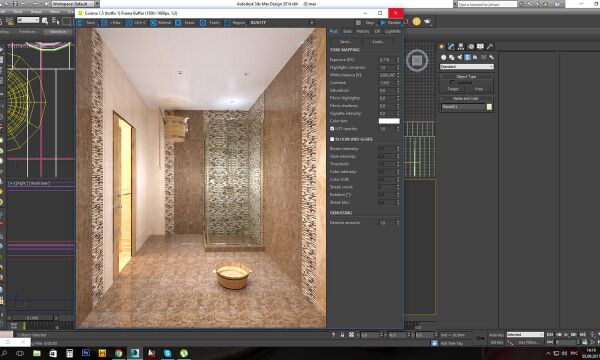This screenshot has height=360, width=600.
Task: Click the Exposure (EV) spinner arrows
Action: (398, 60)
